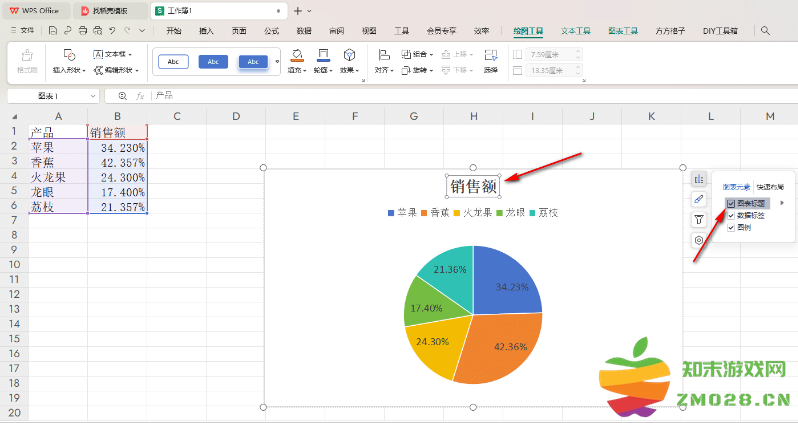Click the Outline (轮廓) icon
Viewport: 798px width, 423px height.
(x=322, y=57)
